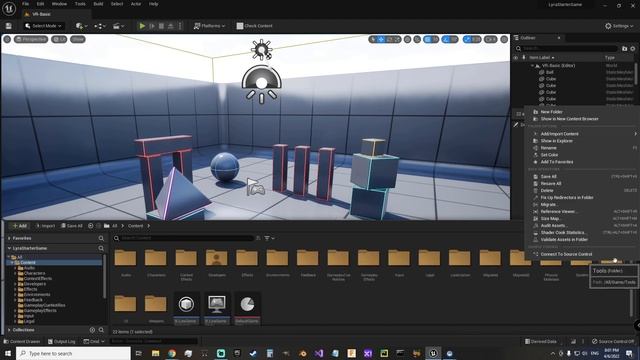Open the File menu
This screenshot has width=640, height=360.
point(25,4)
